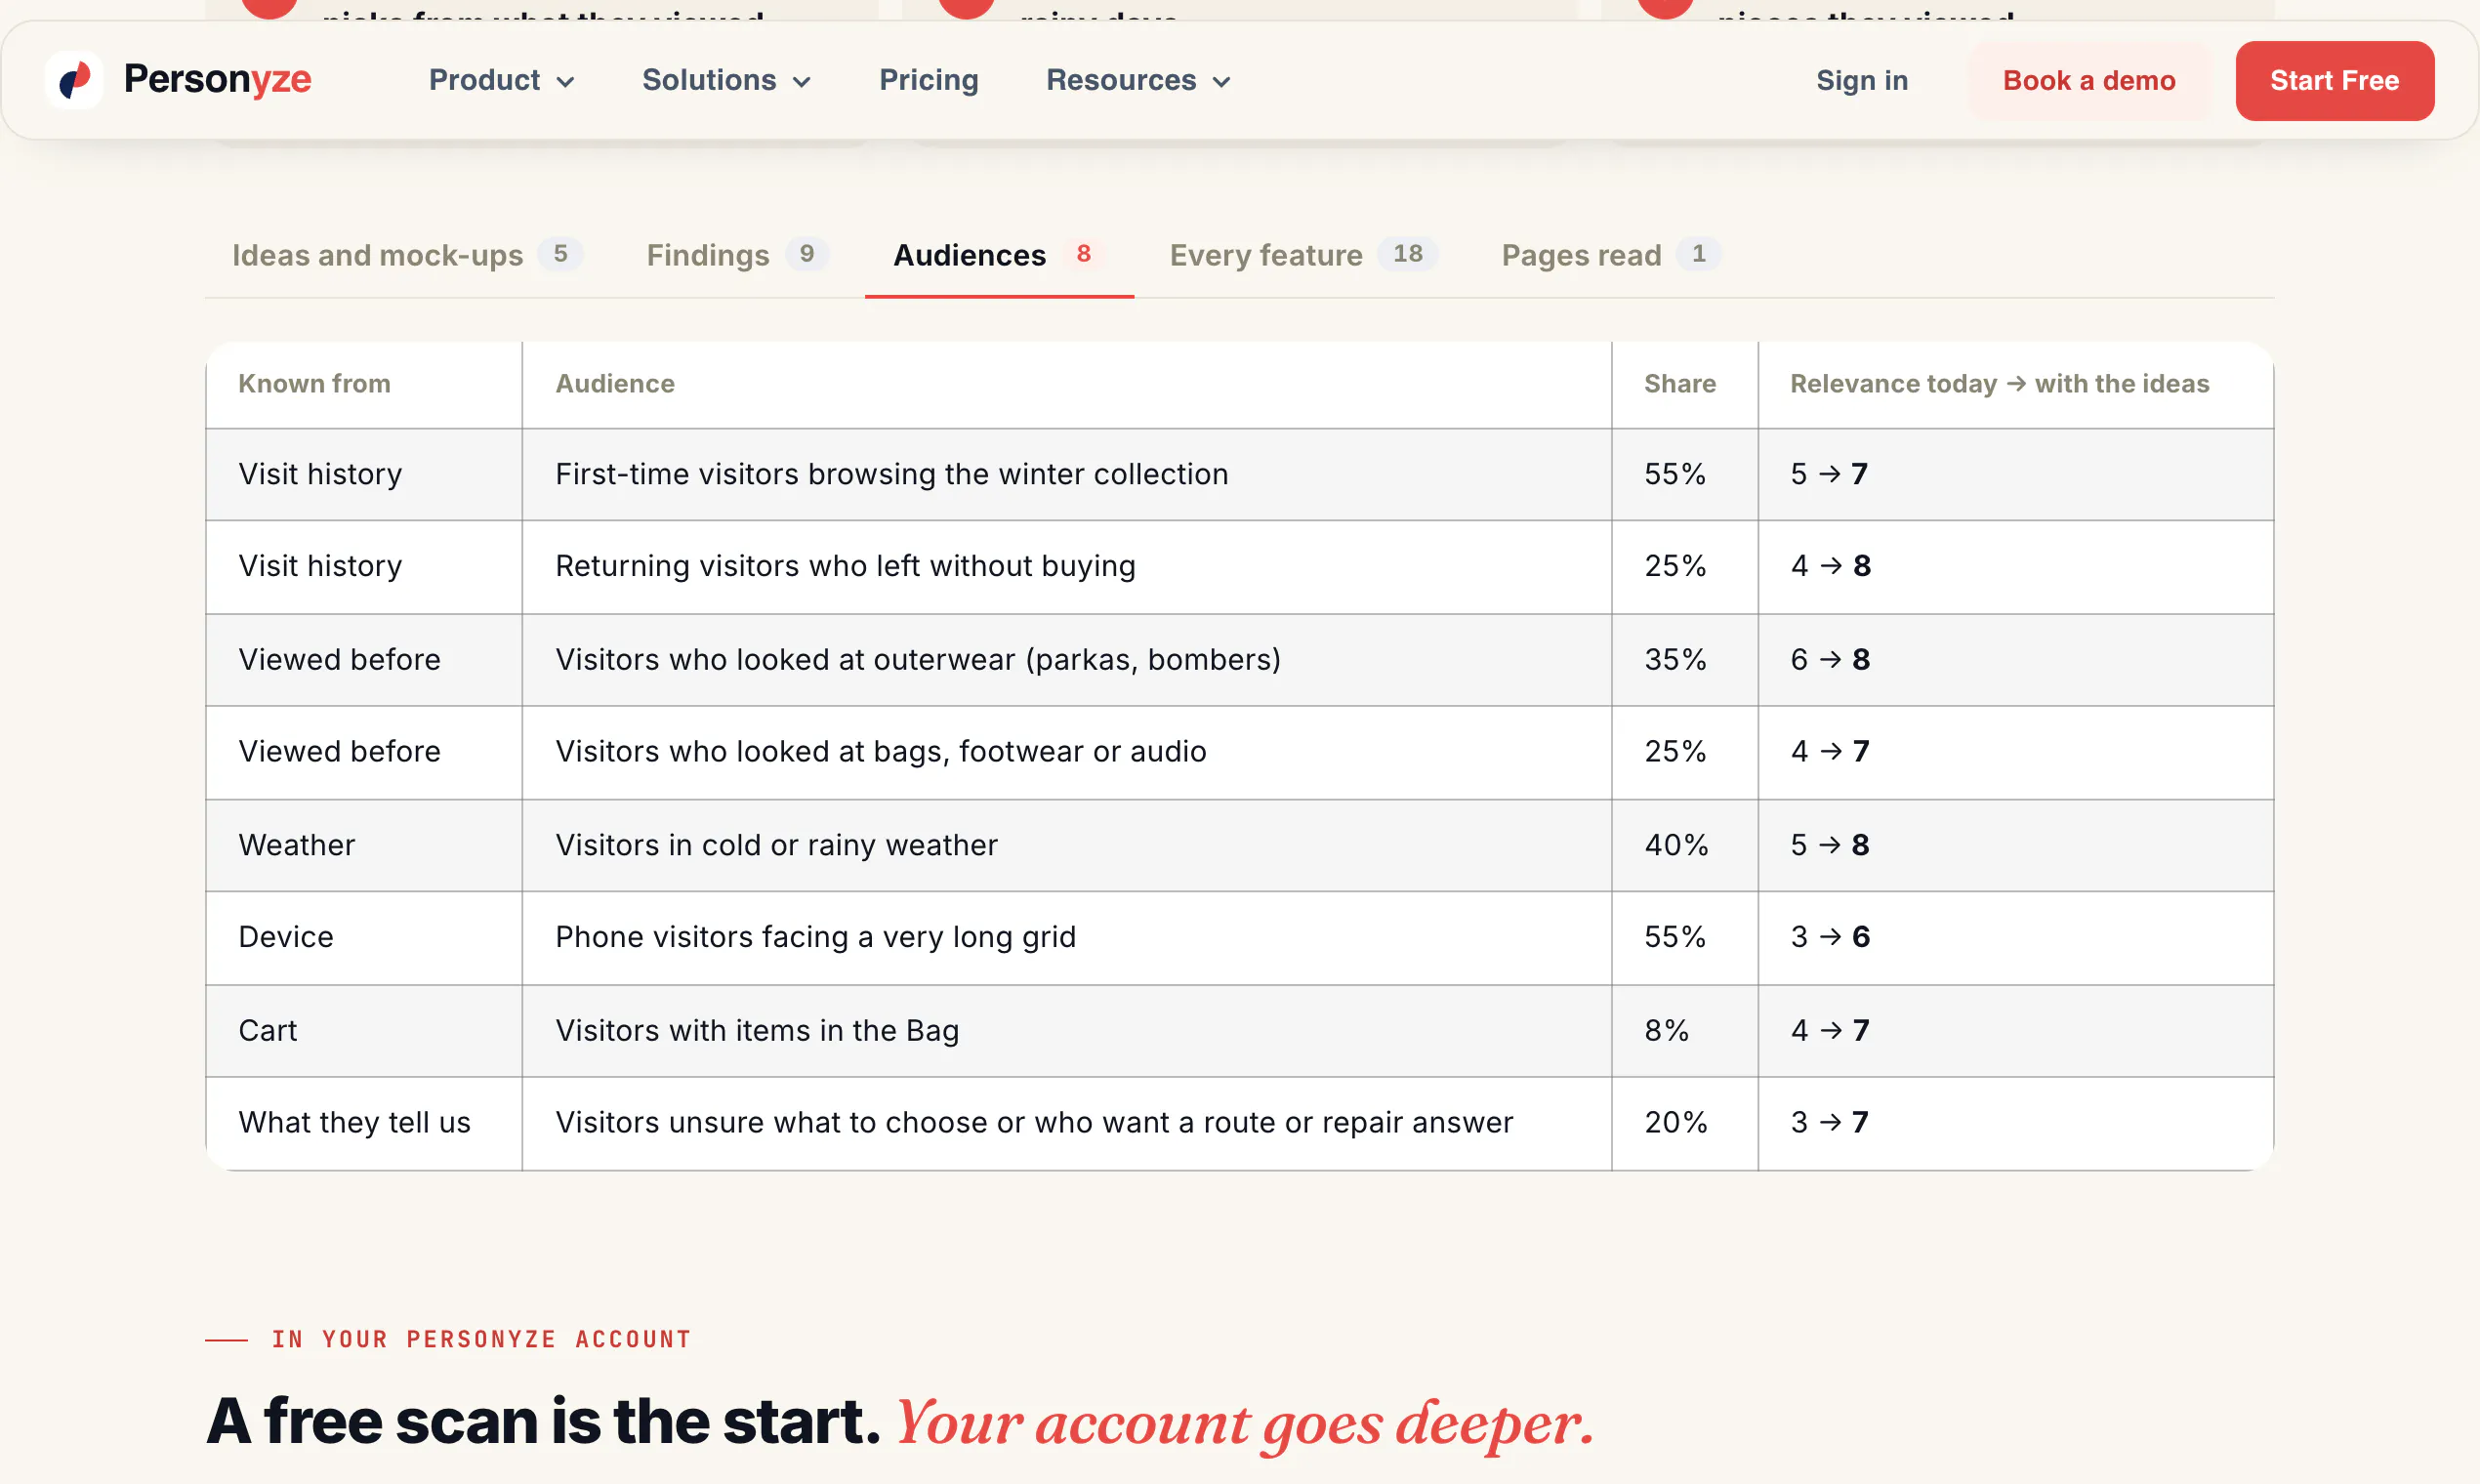
Task: Open the Pricing page
Action: 929,80
